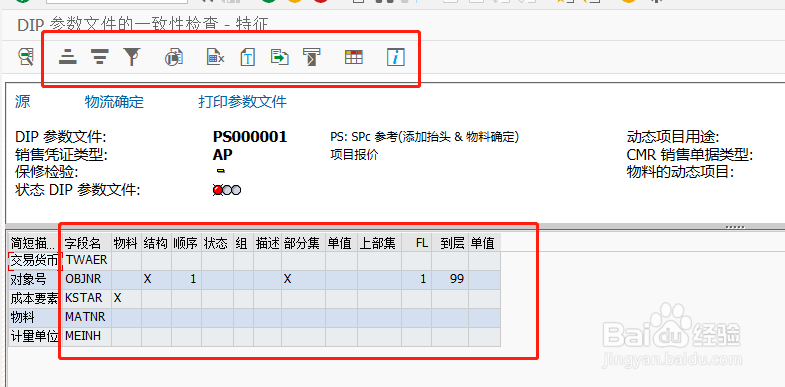Screen dimensions: 785x387
Task: Open the list in word processing
Action: coord(247,57)
